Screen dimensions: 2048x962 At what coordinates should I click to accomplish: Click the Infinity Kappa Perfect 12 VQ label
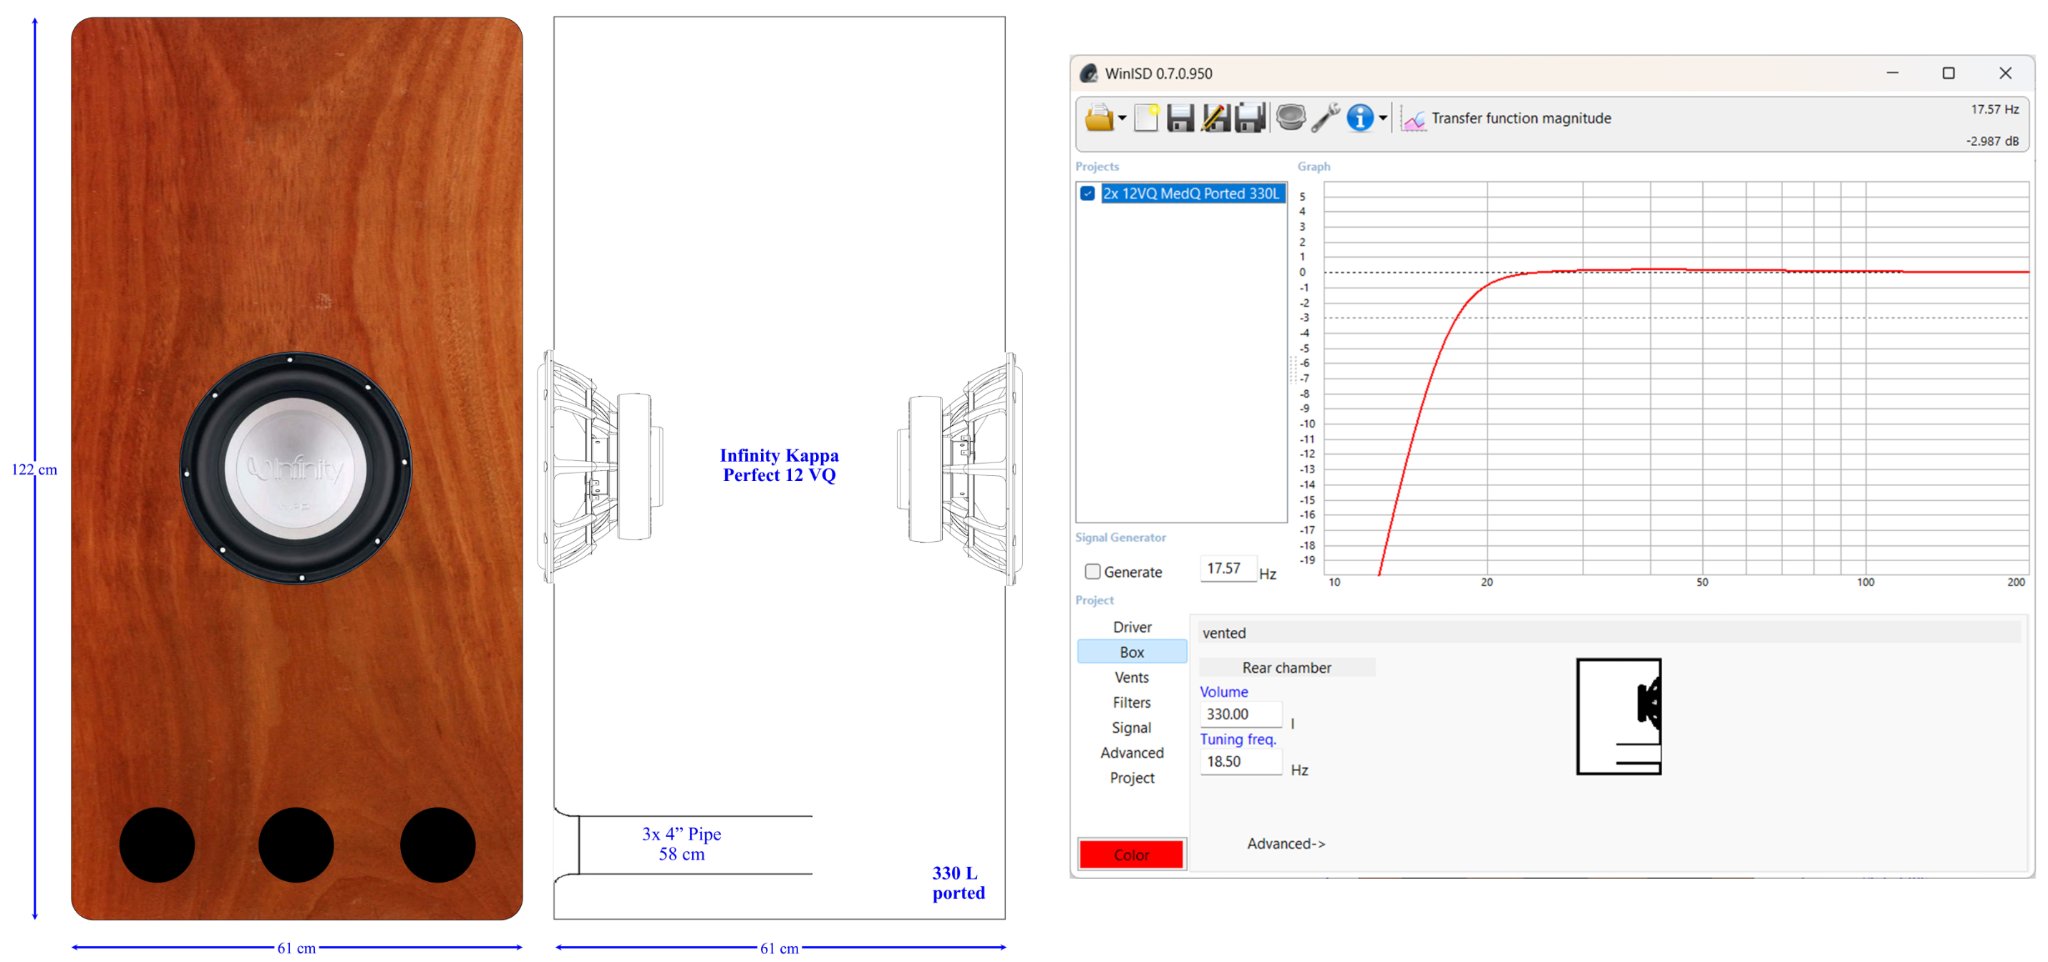click(779, 465)
